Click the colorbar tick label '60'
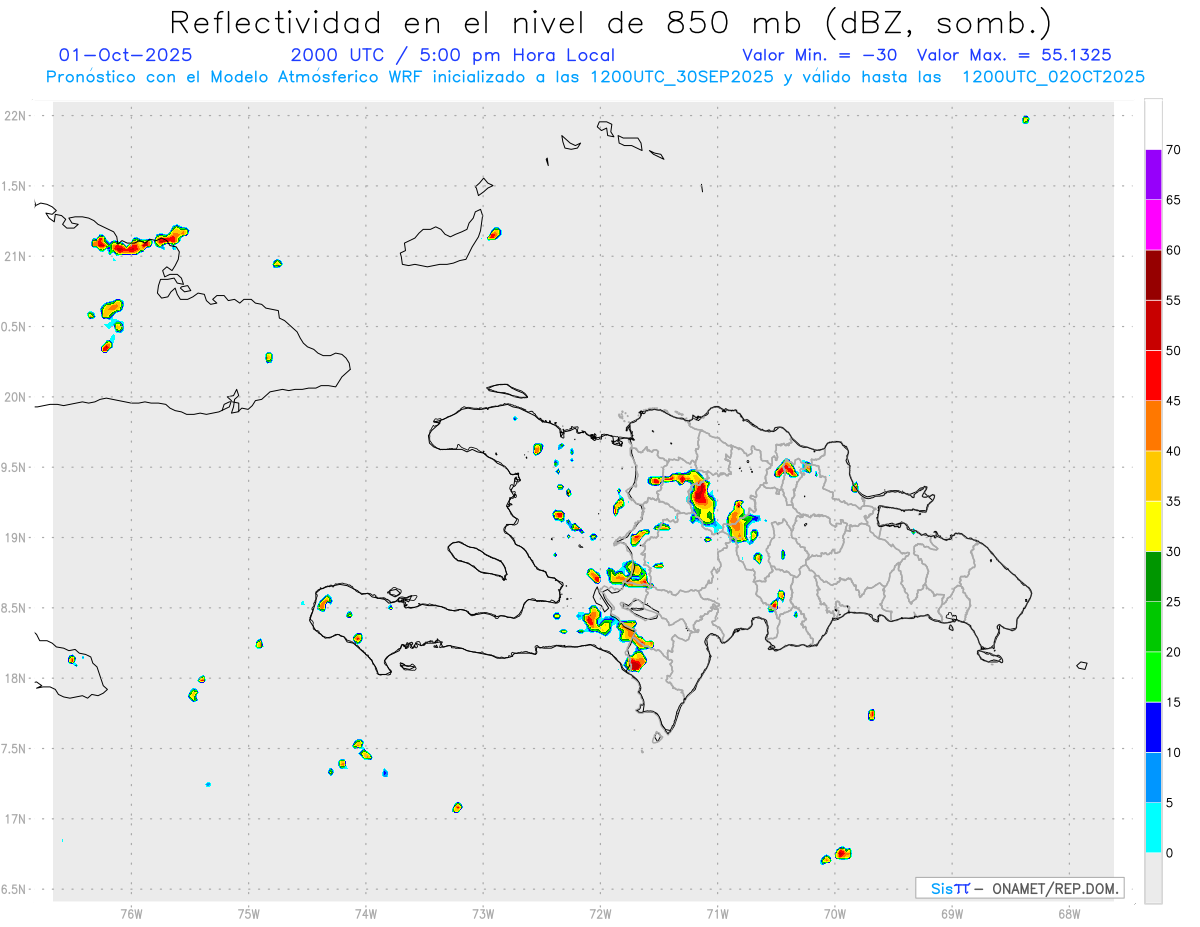The height and width of the screenshot is (927, 1200). tap(1174, 250)
